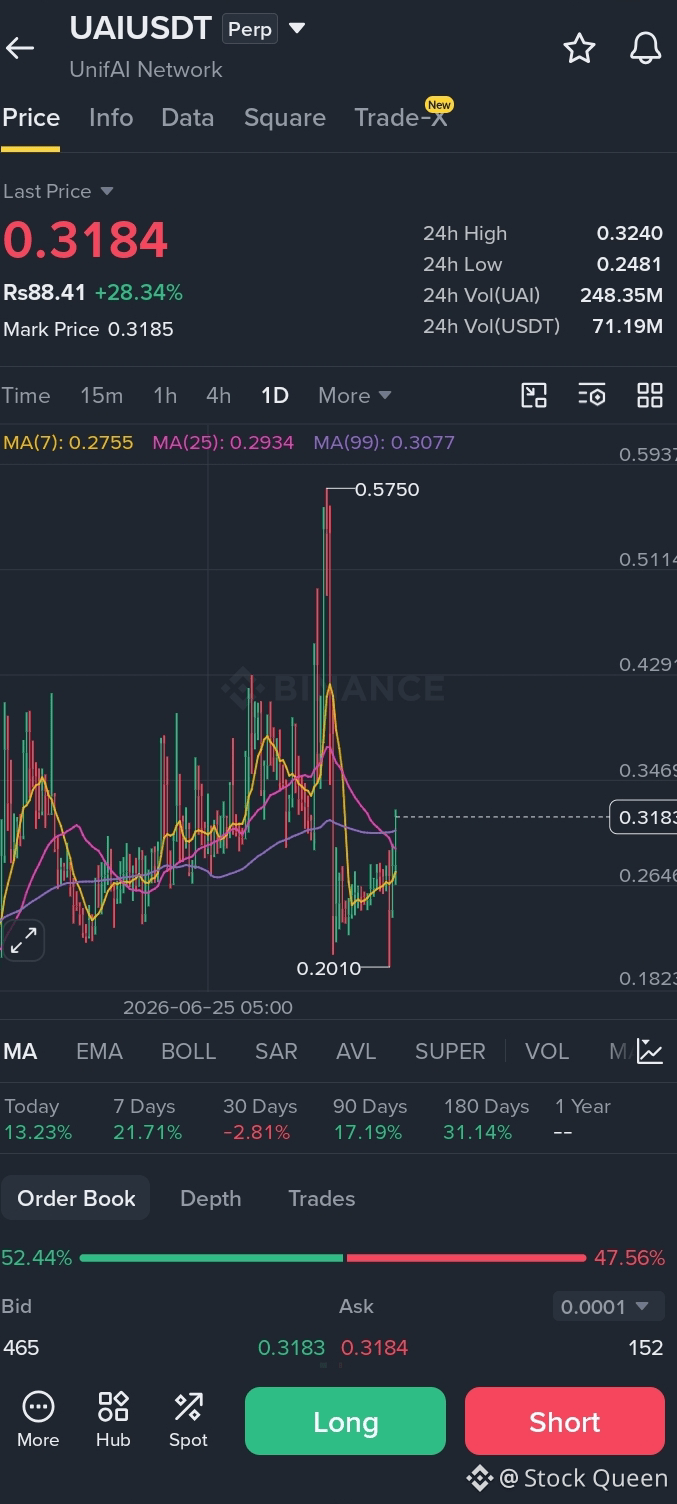Add UAIUSDT to favorites with star icon
This screenshot has height=1504, width=677.
pyautogui.click(x=579, y=48)
